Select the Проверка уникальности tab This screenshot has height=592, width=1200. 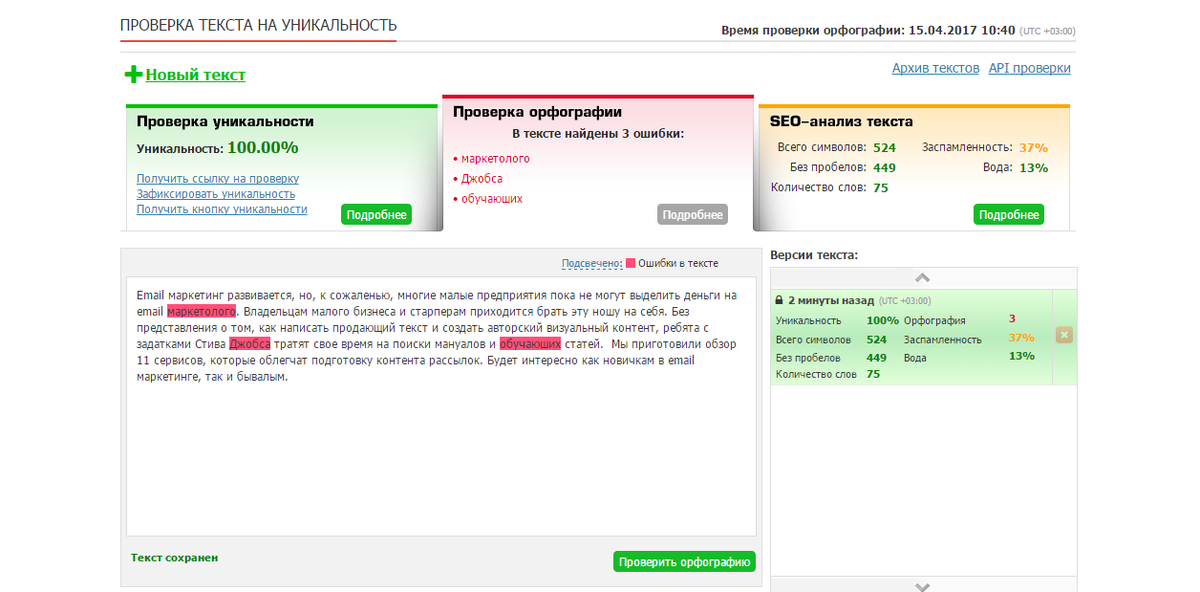tap(225, 122)
